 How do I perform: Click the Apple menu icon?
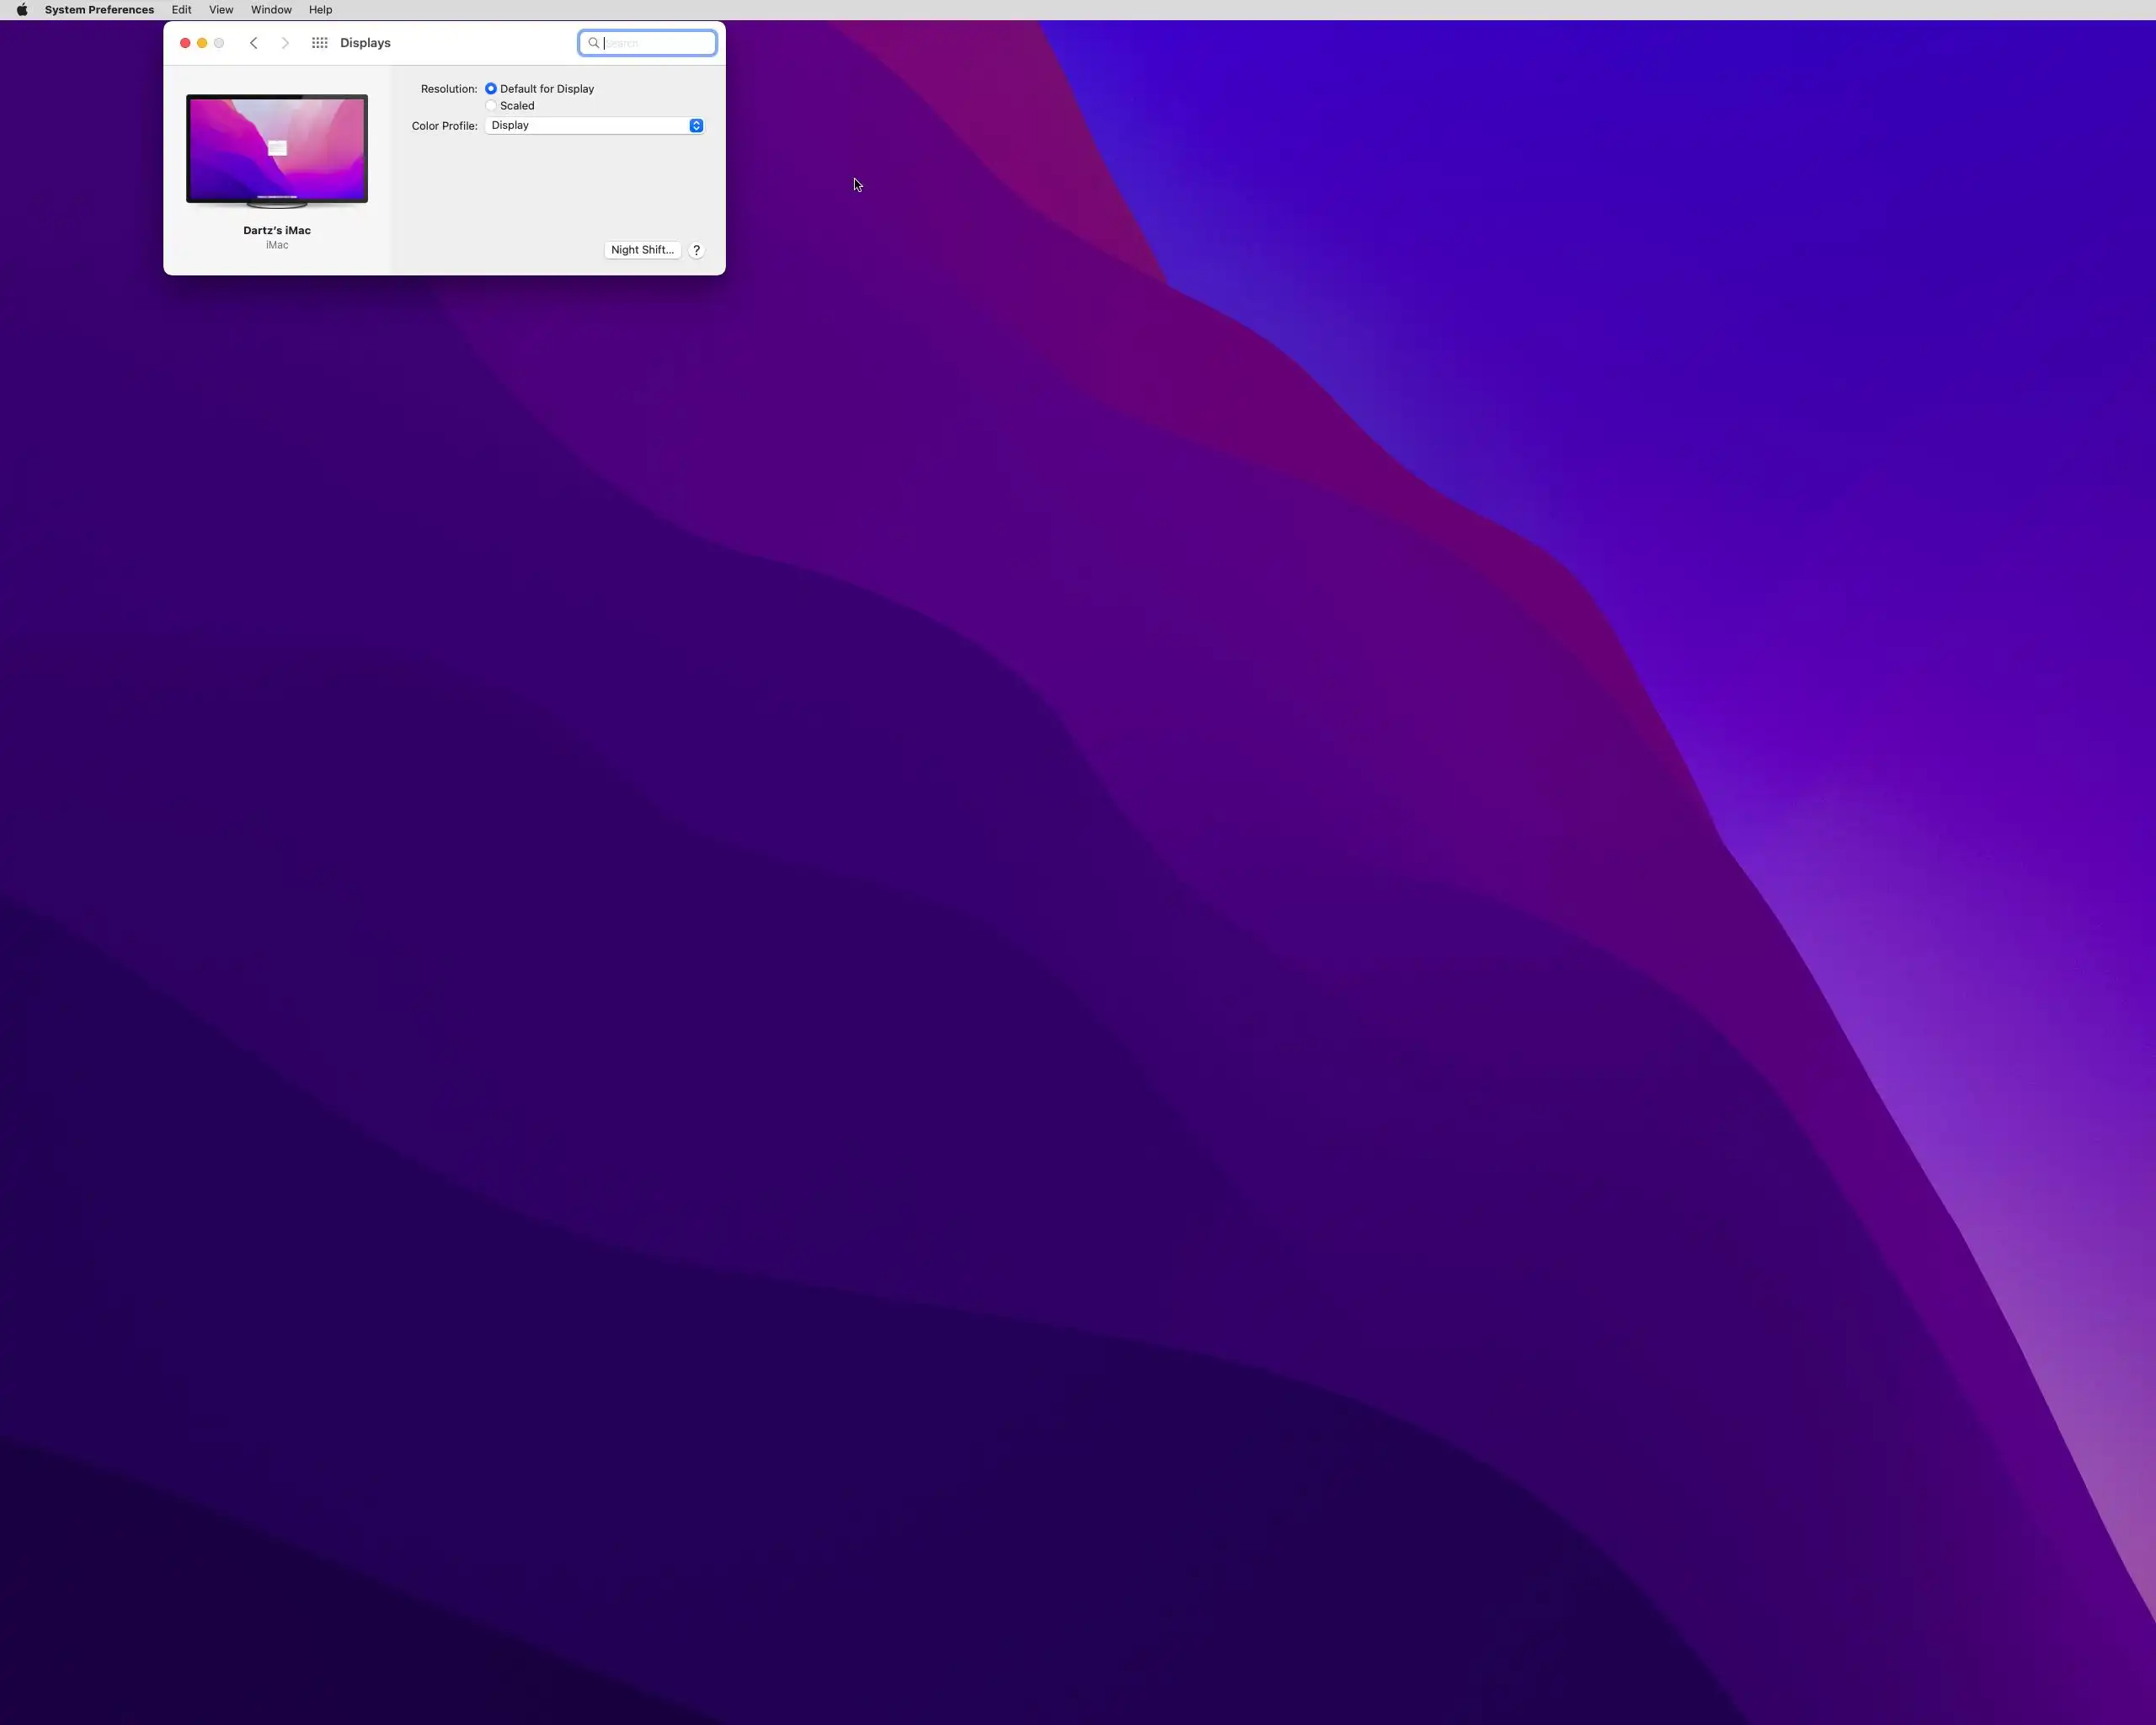click(22, 10)
